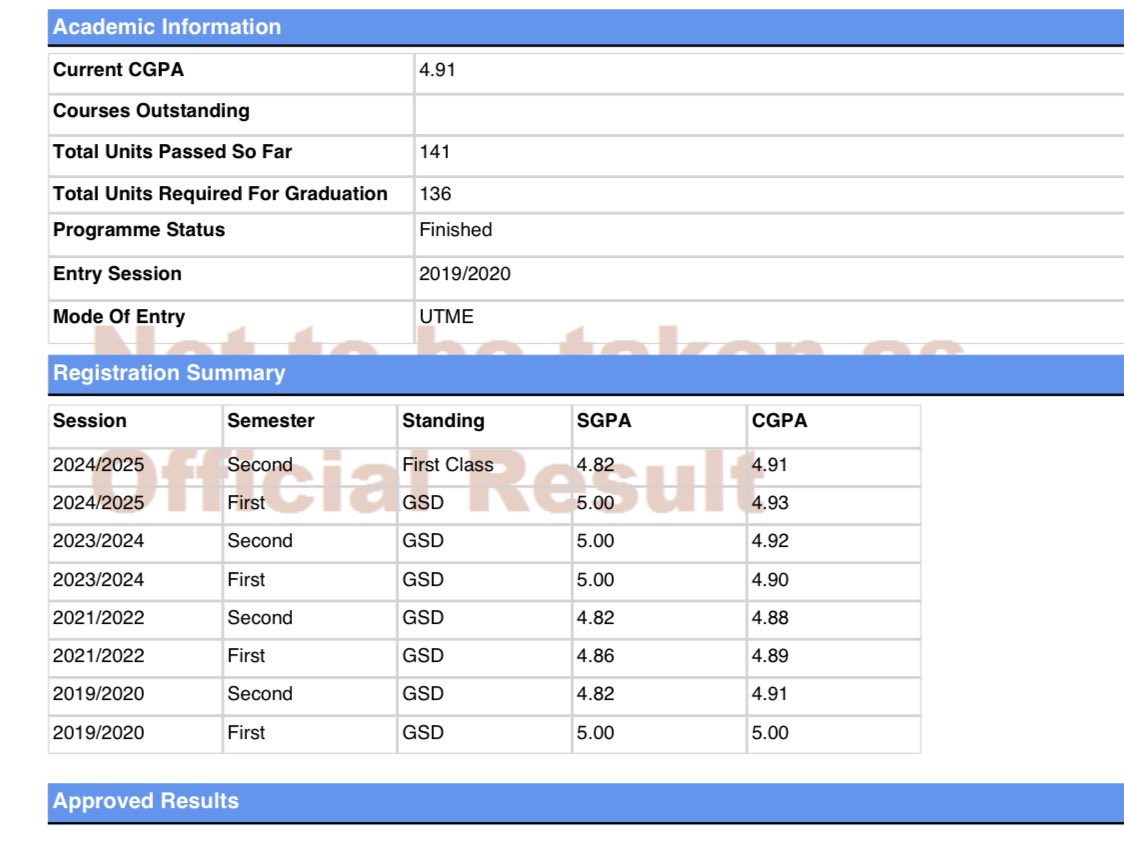Select CGPA value 4.88
Viewport: 1124px width, 855px height.
pos(770,618)
